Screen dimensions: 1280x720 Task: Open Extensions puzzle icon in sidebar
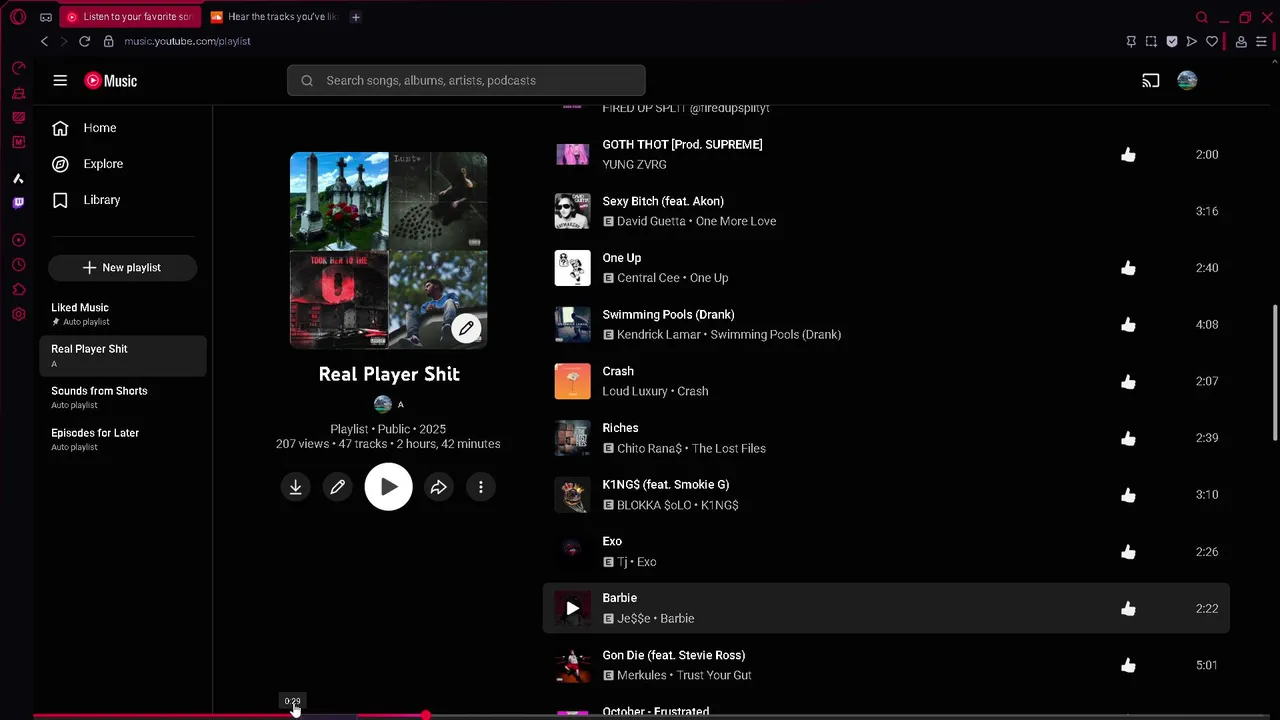pos(18,290)
